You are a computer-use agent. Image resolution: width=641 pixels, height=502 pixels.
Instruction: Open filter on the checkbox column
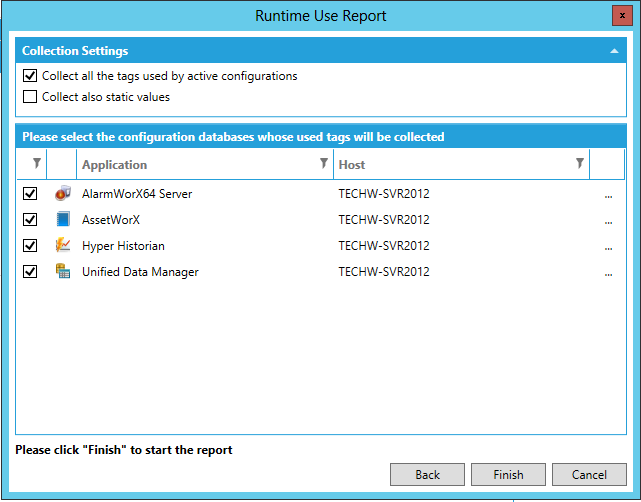(x=37, y=164)
